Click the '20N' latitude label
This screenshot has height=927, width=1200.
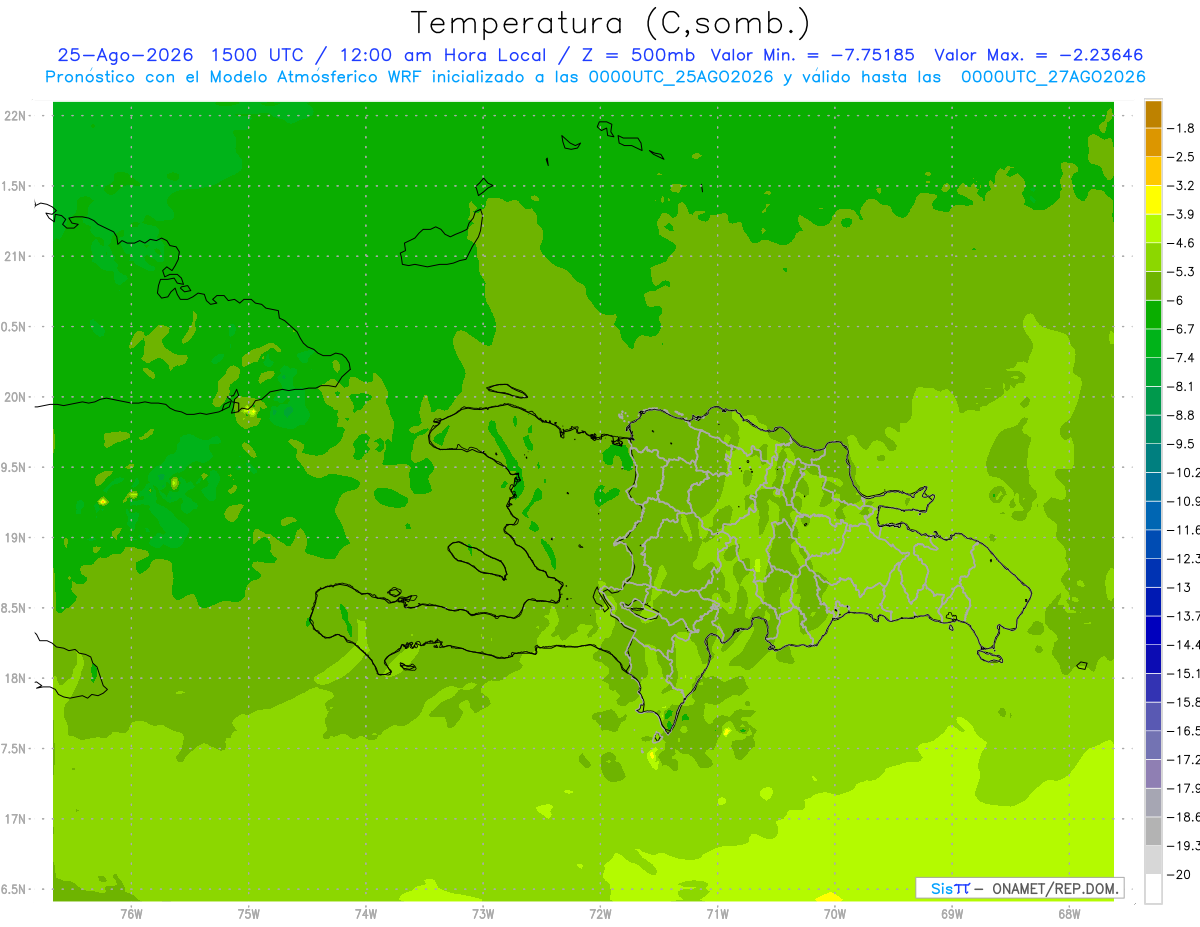coord(17,397)
